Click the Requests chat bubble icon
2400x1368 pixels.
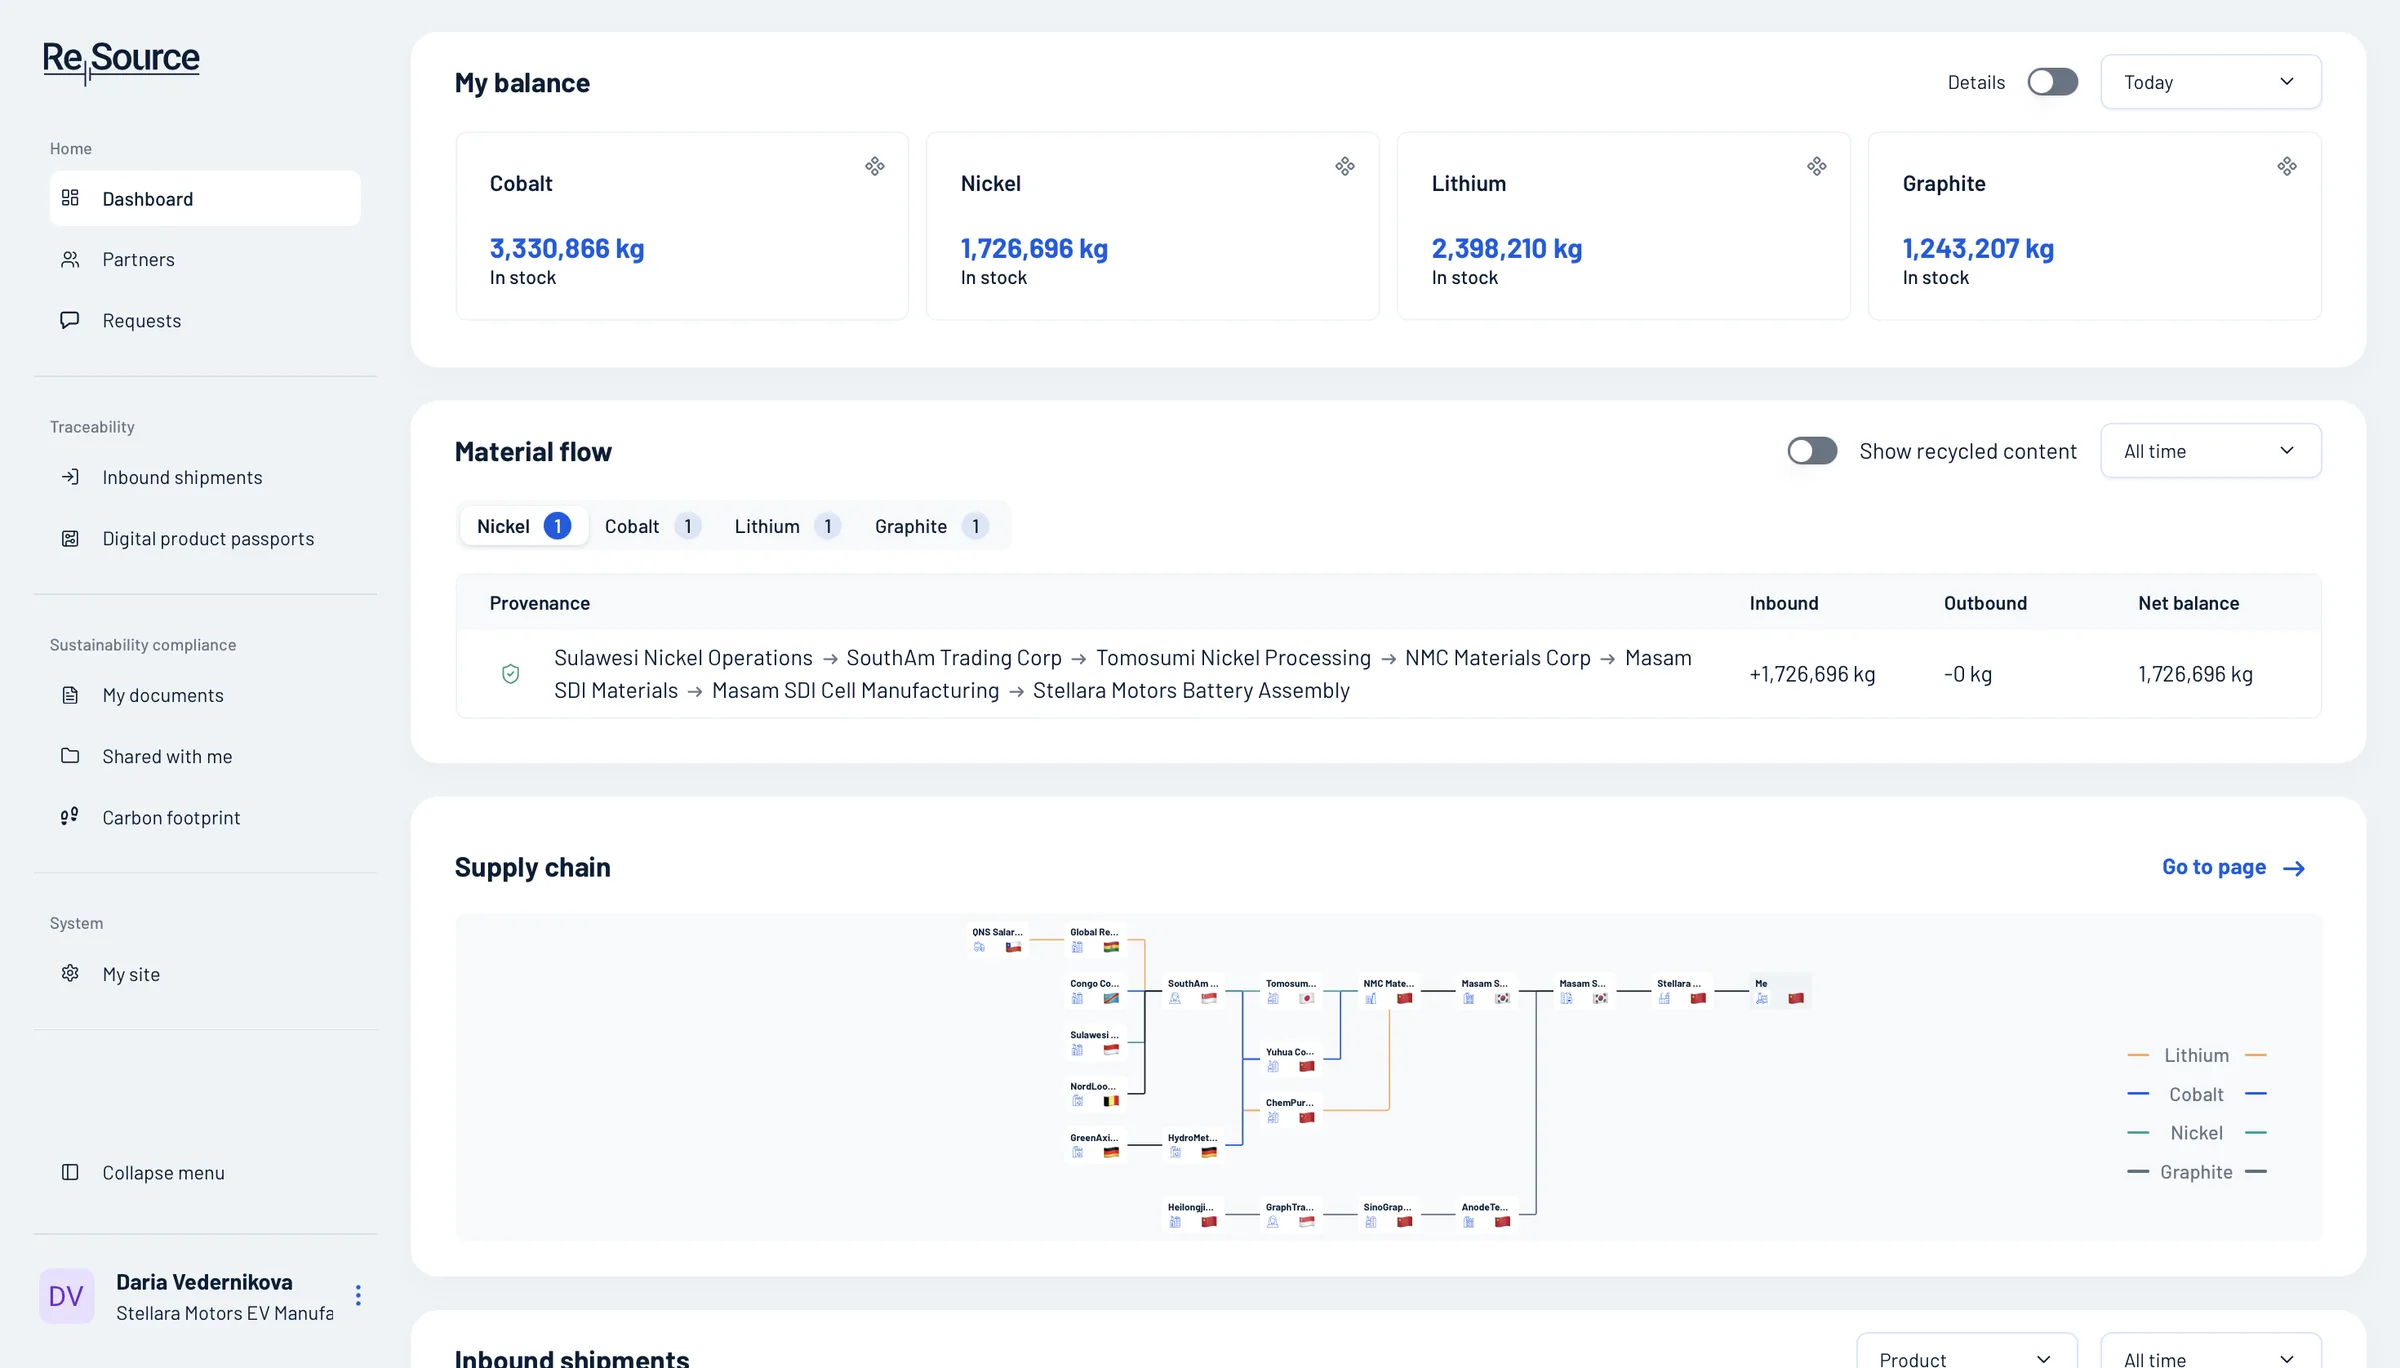coord(70,320)
